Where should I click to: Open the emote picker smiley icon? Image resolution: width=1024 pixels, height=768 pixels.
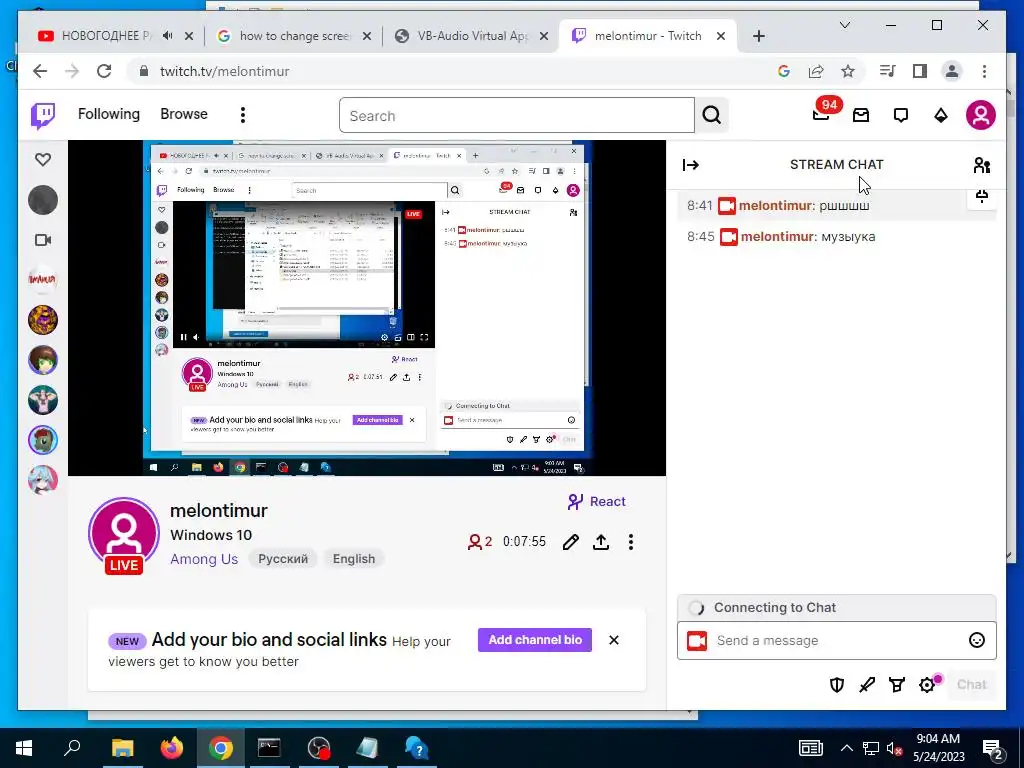976,641
